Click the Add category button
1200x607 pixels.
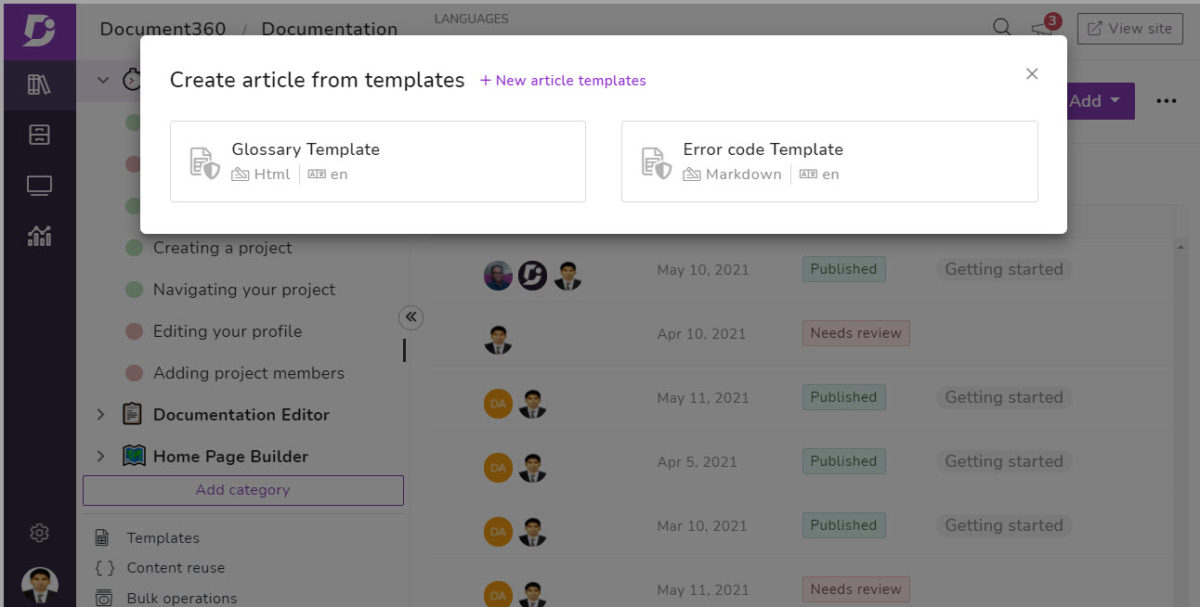pos(243,490)
